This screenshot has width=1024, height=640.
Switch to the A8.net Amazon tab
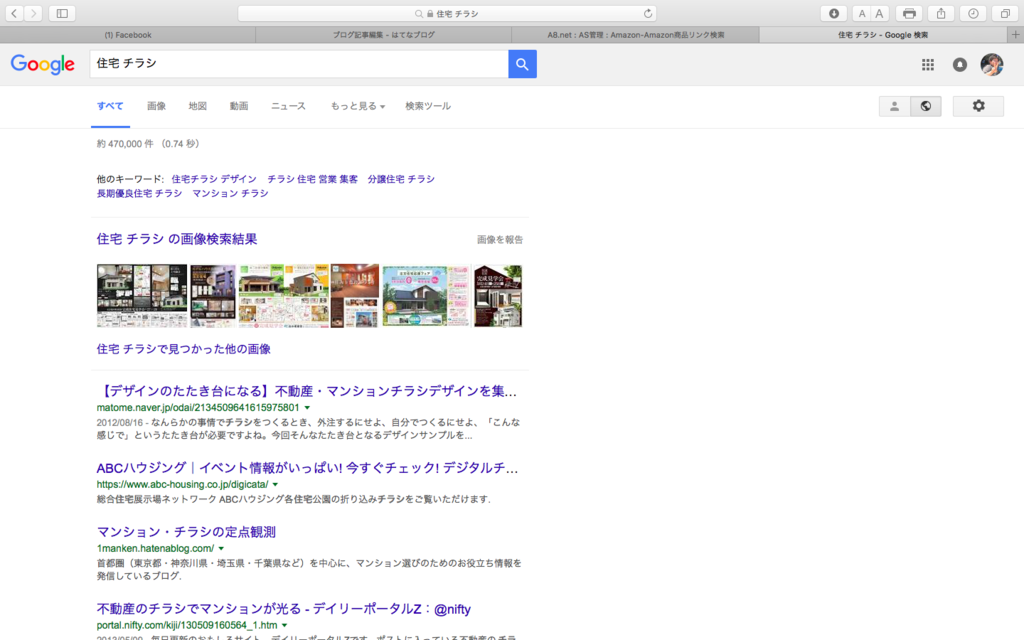[x=635, y=35]
